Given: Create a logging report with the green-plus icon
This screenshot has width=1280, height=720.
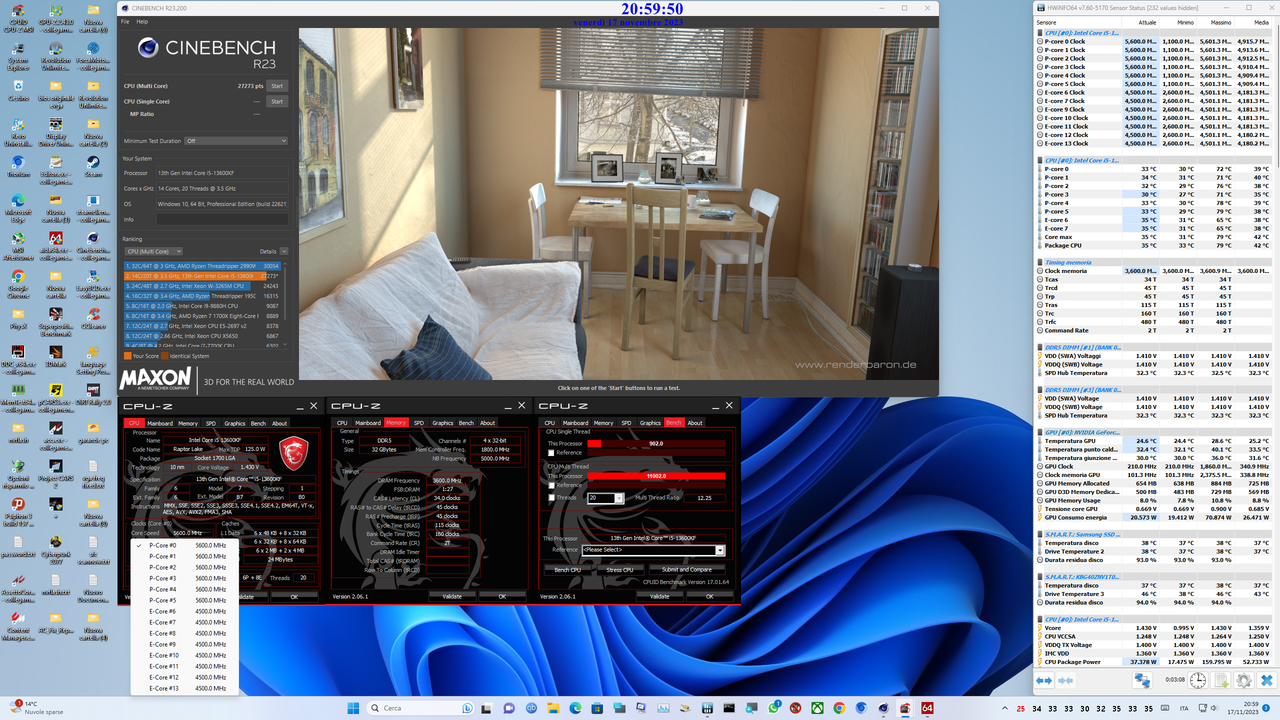Looking at the screenshot, I should coord(1222,680).
